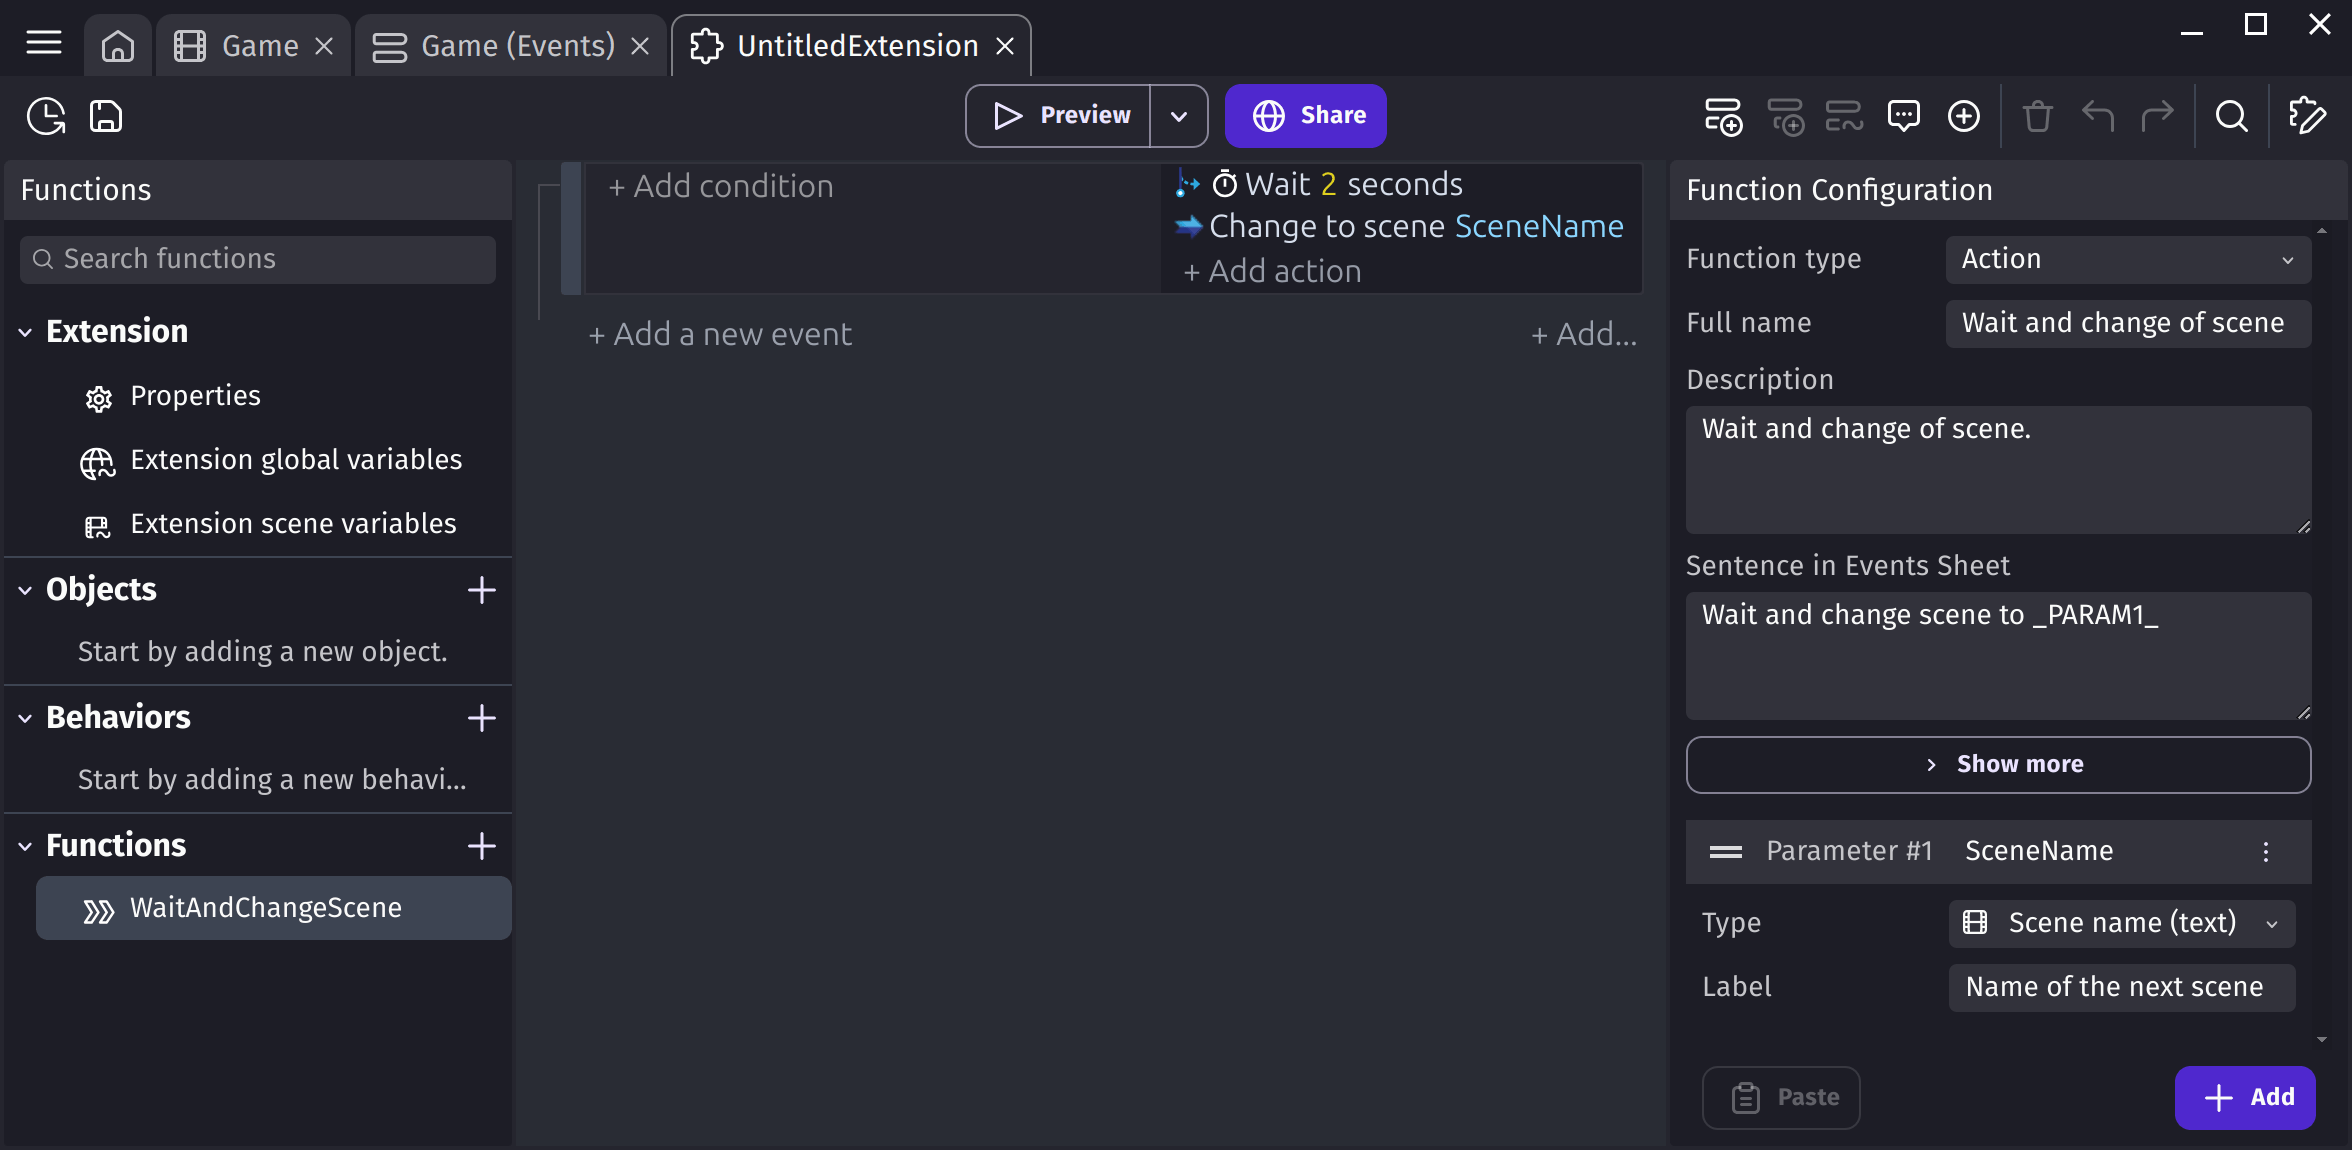Undo the last change
The width and height of the screenshot is (2352, 1150).
2098,116
